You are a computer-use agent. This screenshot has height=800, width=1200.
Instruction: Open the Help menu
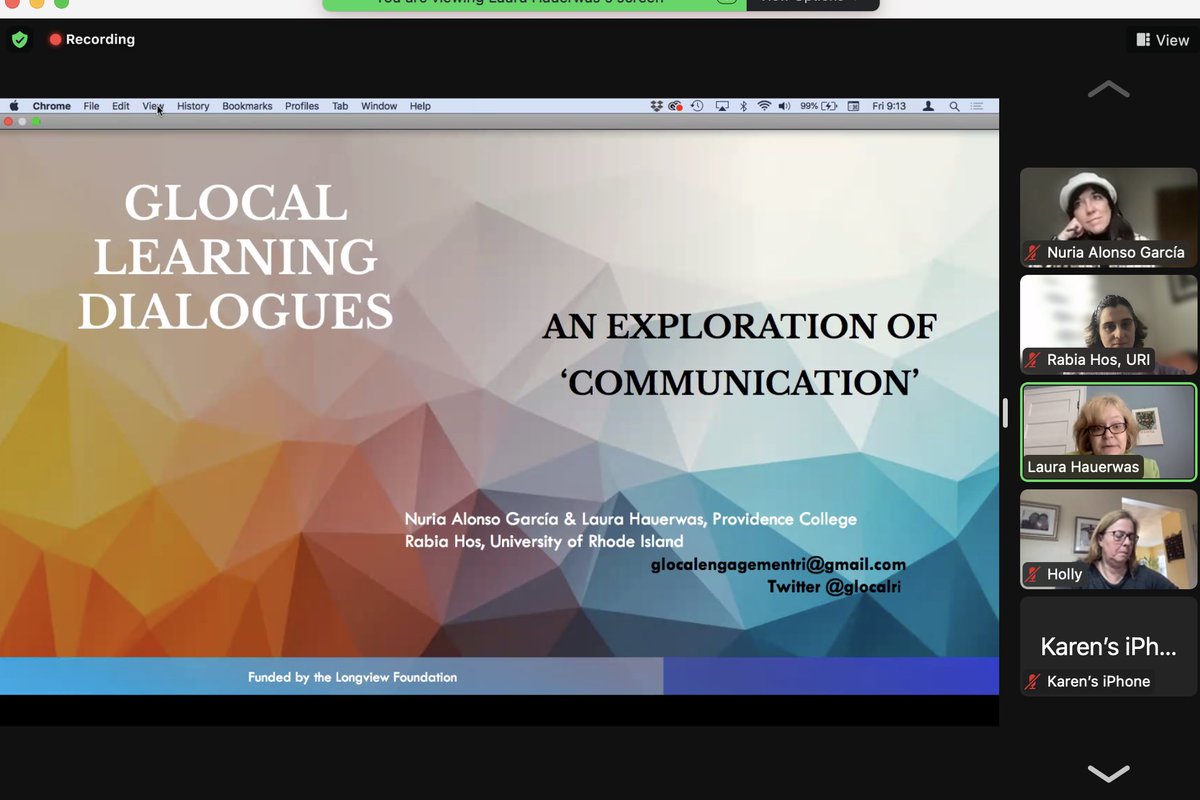pyautogui.click(x=420, y=106)
